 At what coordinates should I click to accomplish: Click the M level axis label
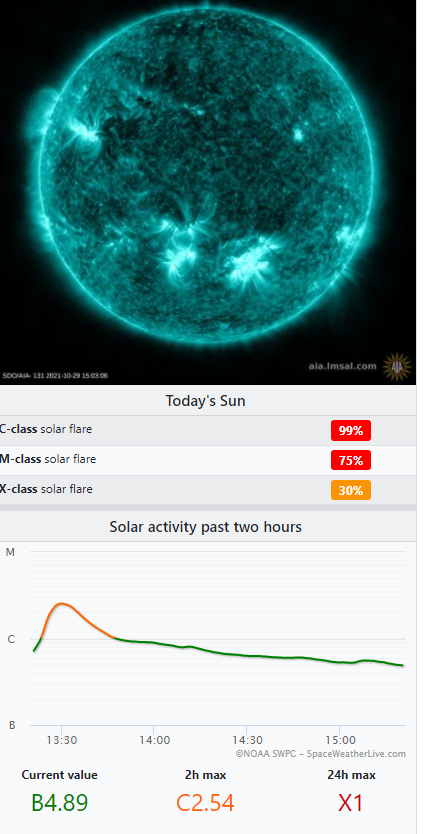tap(10, 552)
